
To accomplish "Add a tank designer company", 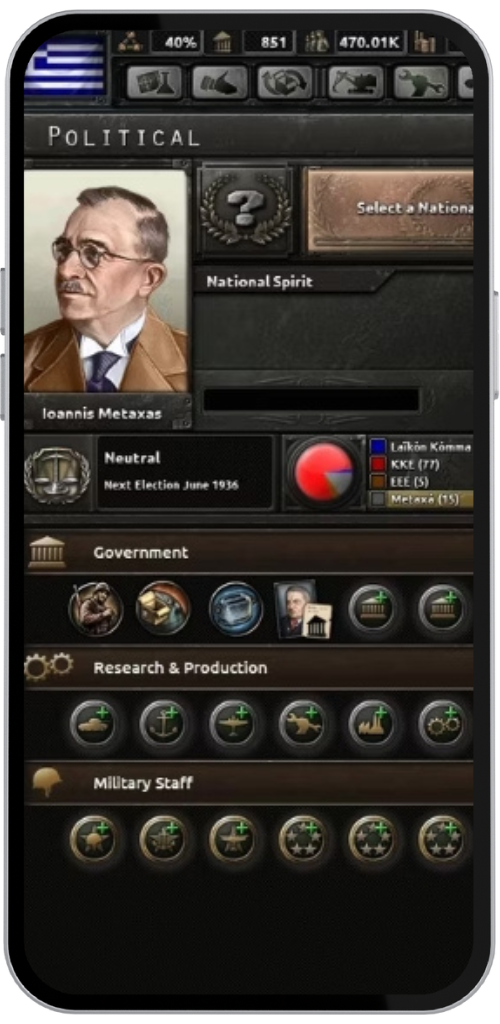I will [93, 724].
